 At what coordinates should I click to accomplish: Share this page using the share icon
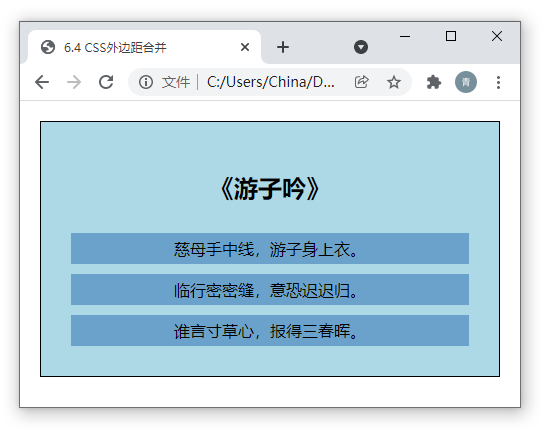click(x=361, y=82)
